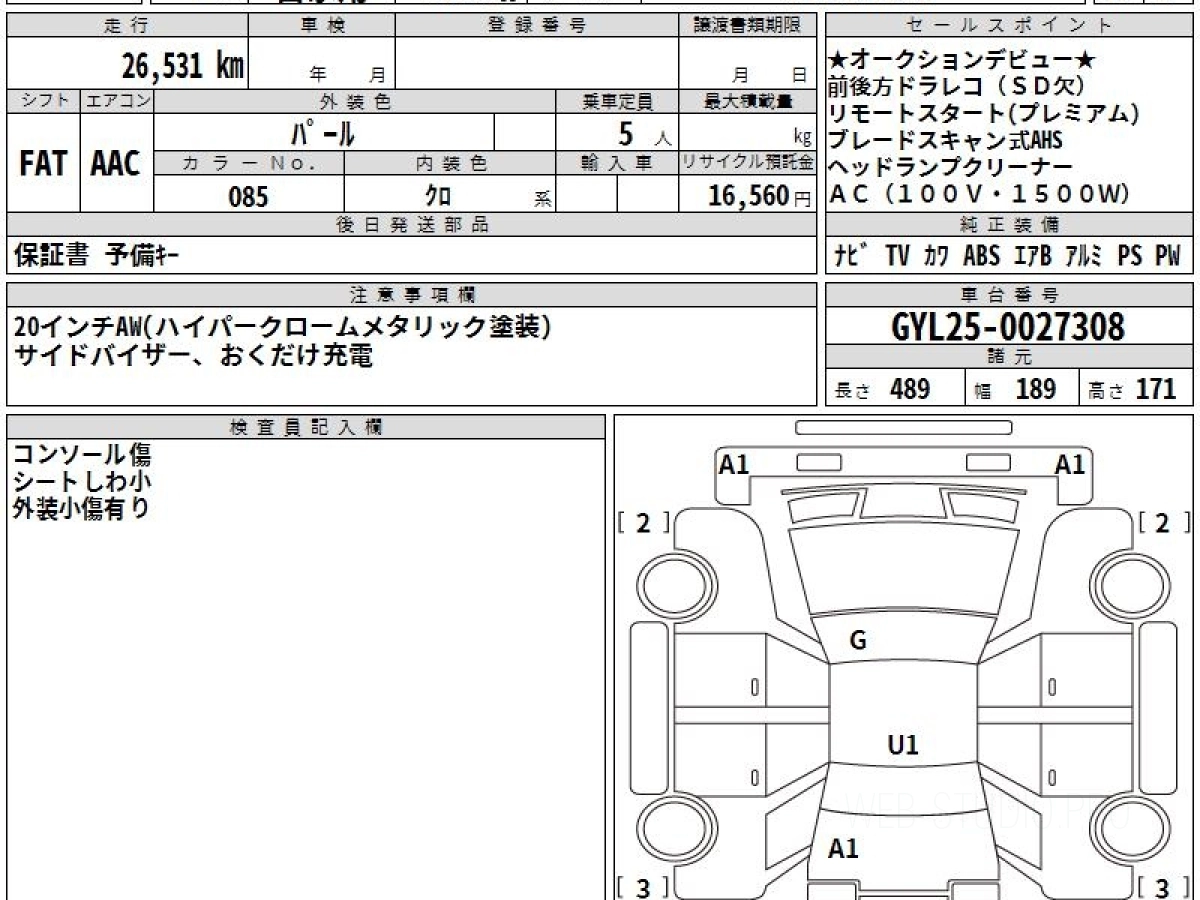Click the 最大積載量 header cell
The height and width of the screenshot is (900, 1200).
pos(747,101)
